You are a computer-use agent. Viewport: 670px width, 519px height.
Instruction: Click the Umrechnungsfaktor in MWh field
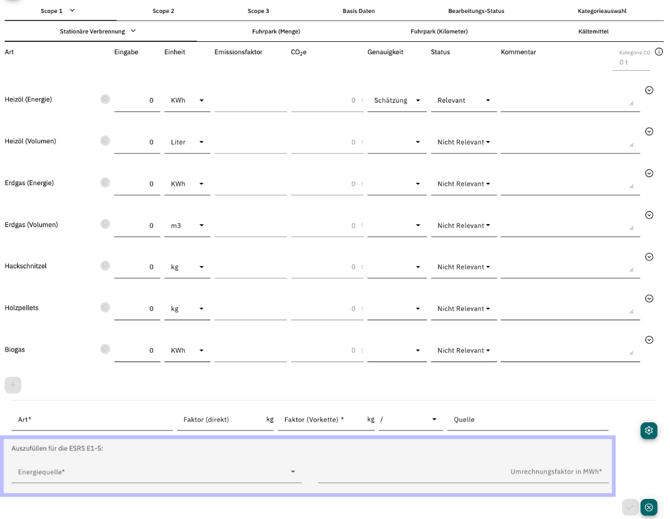click(463, 472)
